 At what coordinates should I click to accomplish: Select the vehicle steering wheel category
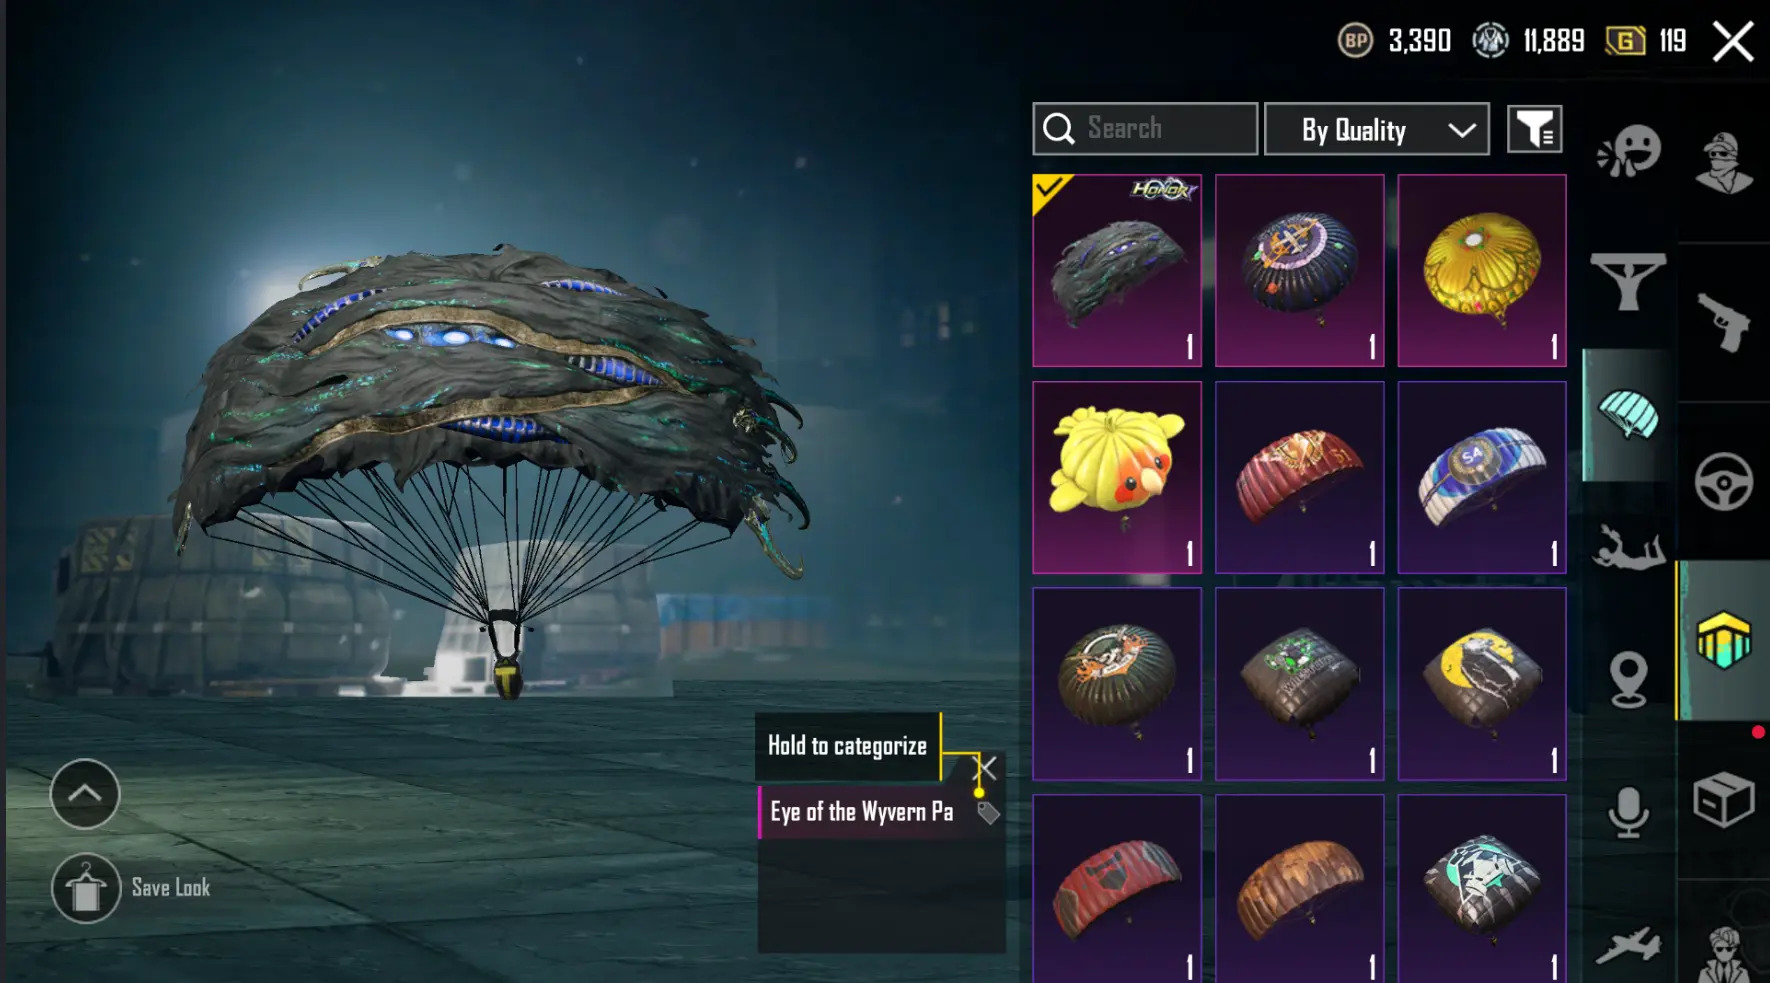point(1724,482)
